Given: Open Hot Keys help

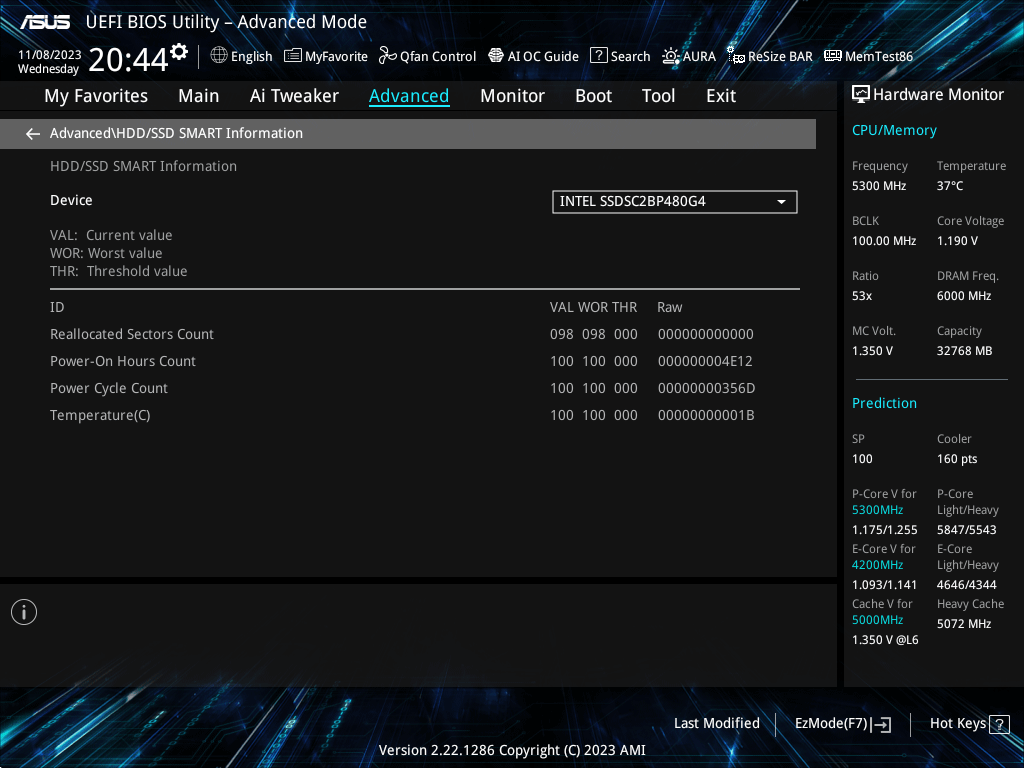Looking at the screenshot, I should 969,724.
